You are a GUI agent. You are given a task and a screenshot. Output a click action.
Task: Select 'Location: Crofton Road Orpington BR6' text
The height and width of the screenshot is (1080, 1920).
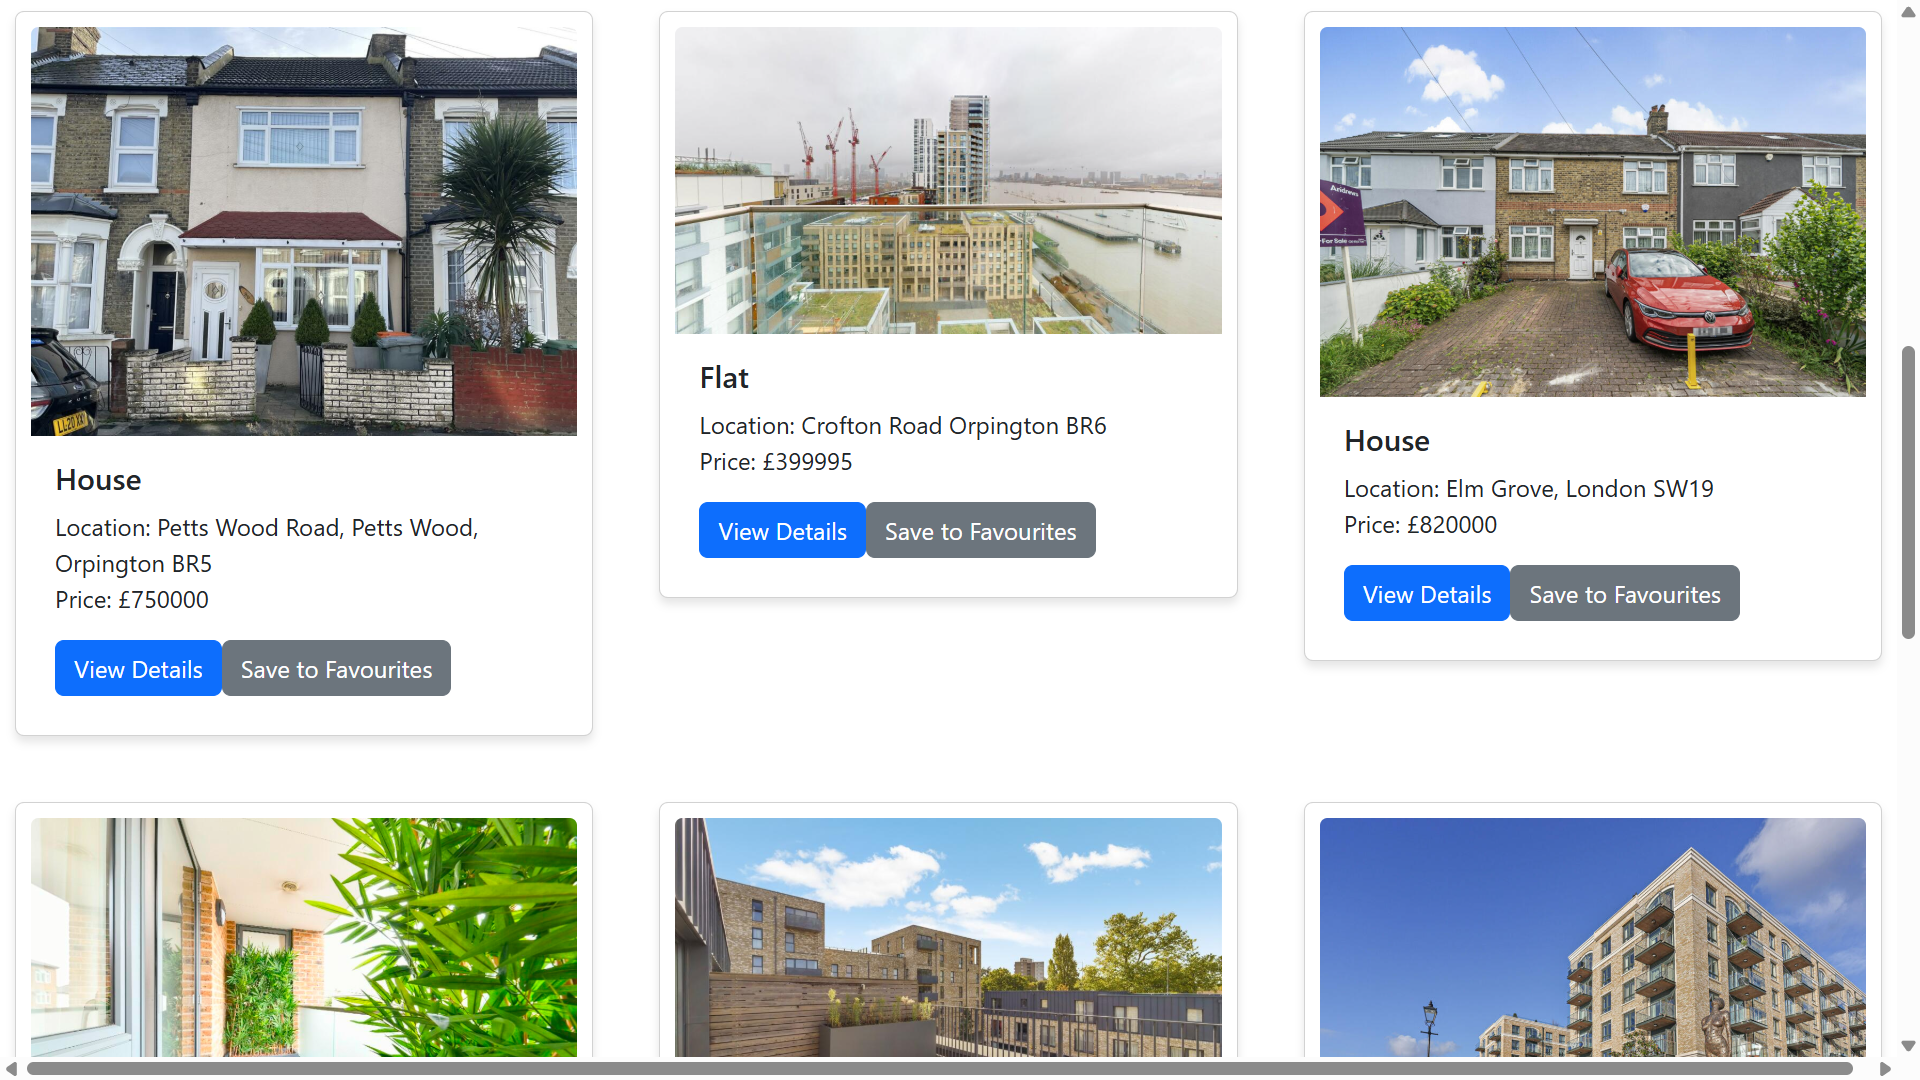[903, 426]
